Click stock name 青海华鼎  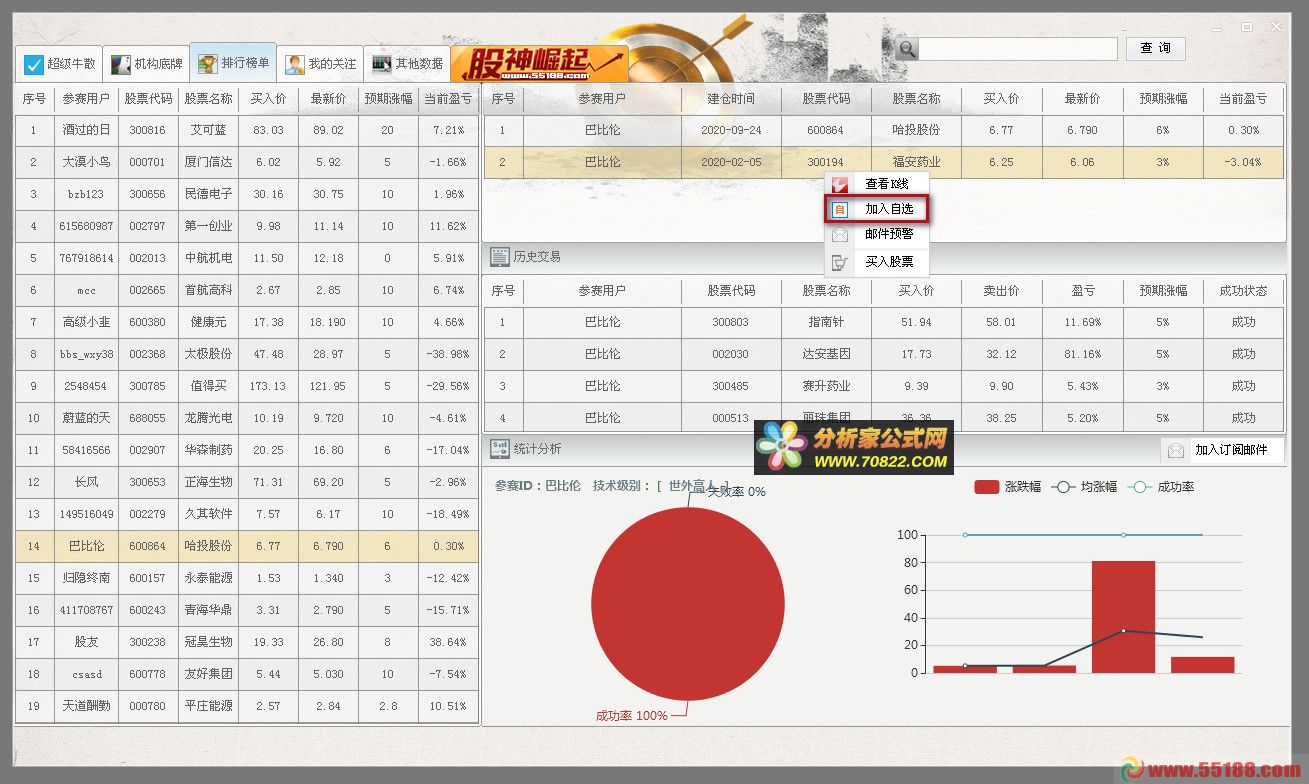pos(208,610)
